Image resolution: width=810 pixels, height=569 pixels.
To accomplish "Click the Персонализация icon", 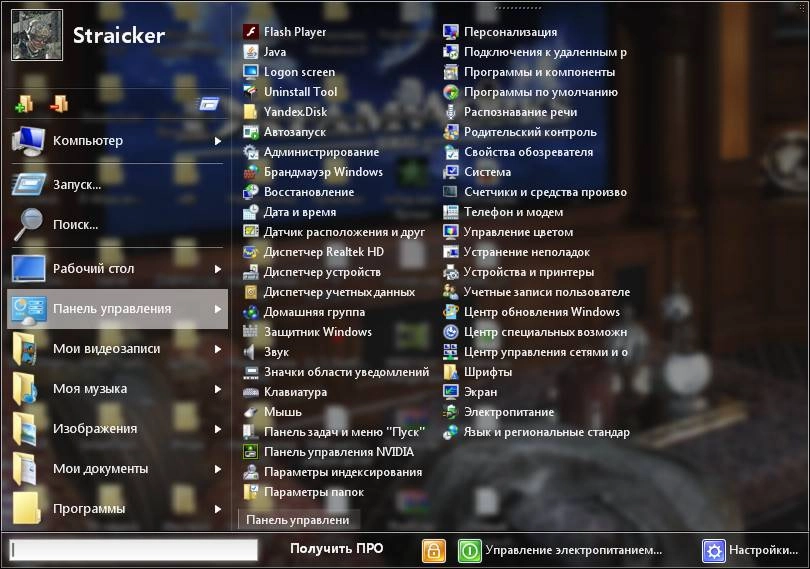I will (x=450, y=32).
